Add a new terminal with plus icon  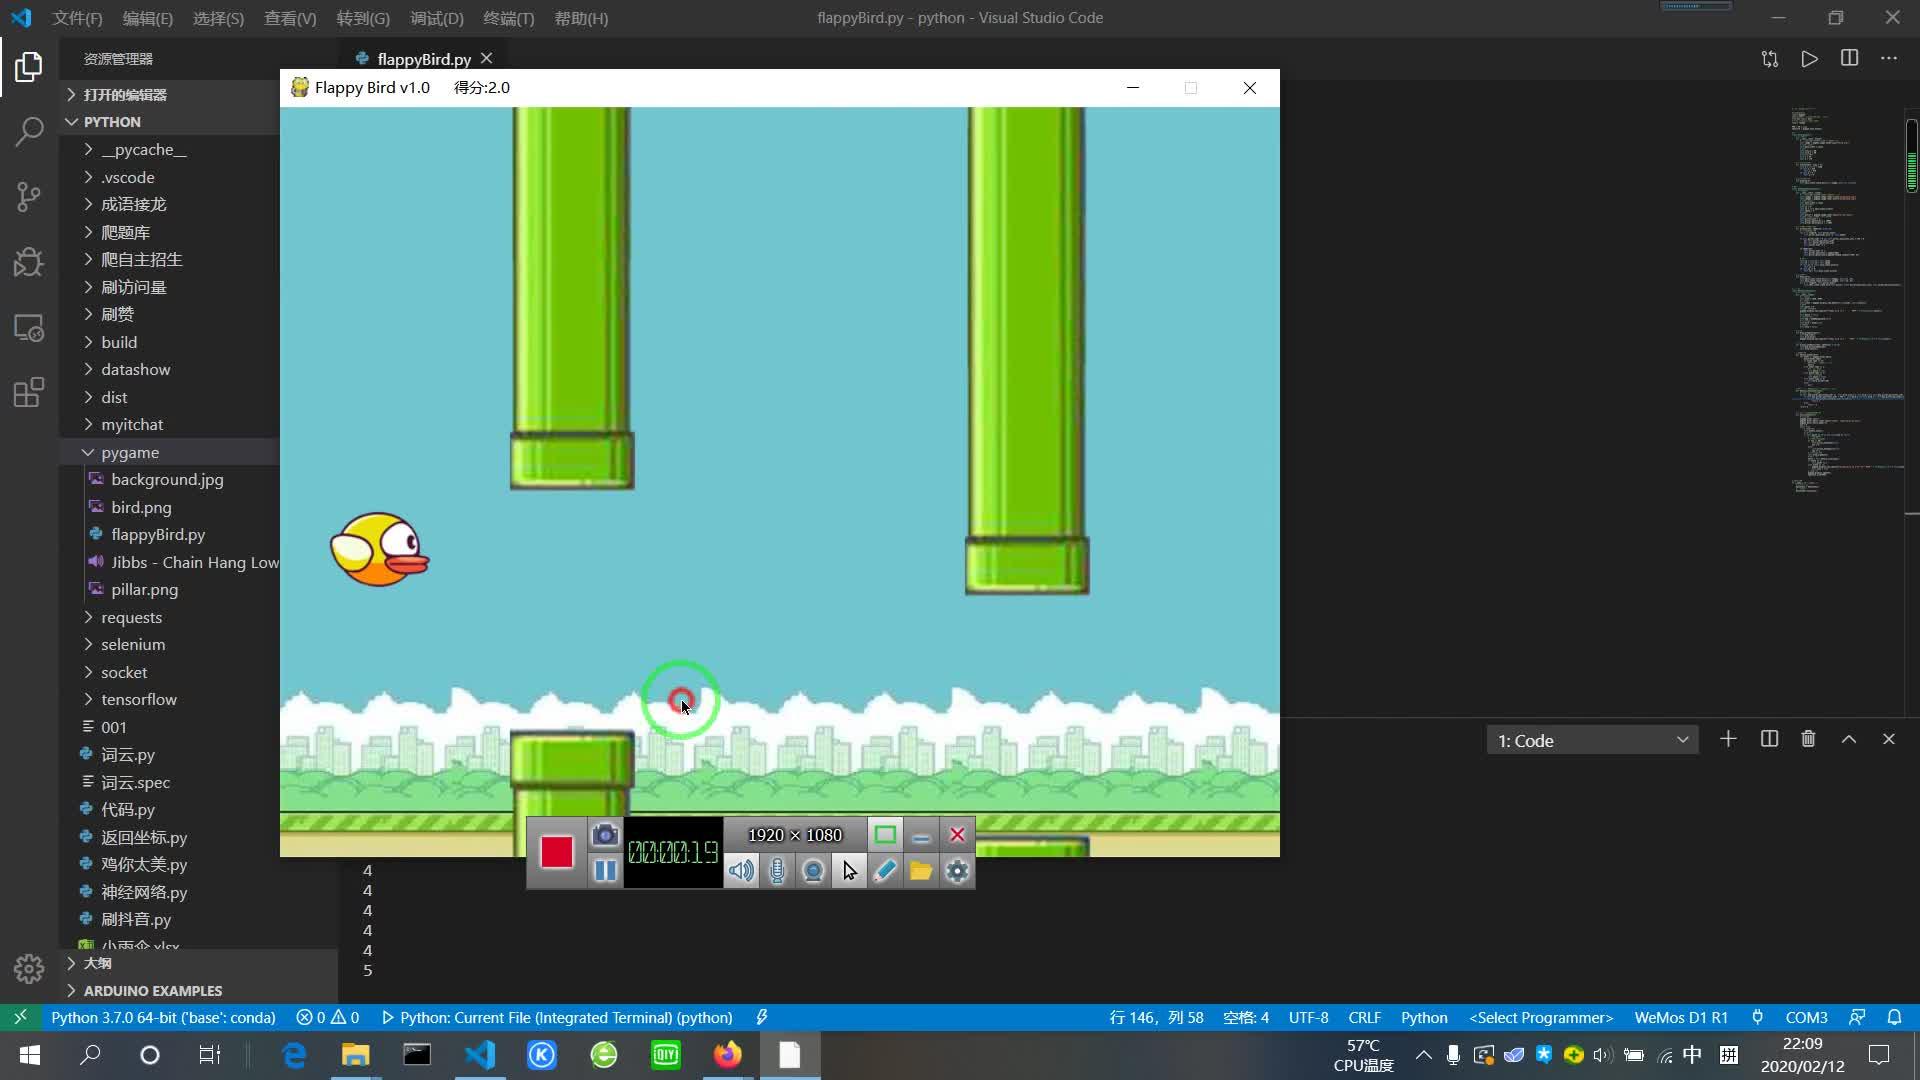pyautogui.click(x=1728, y=739)
